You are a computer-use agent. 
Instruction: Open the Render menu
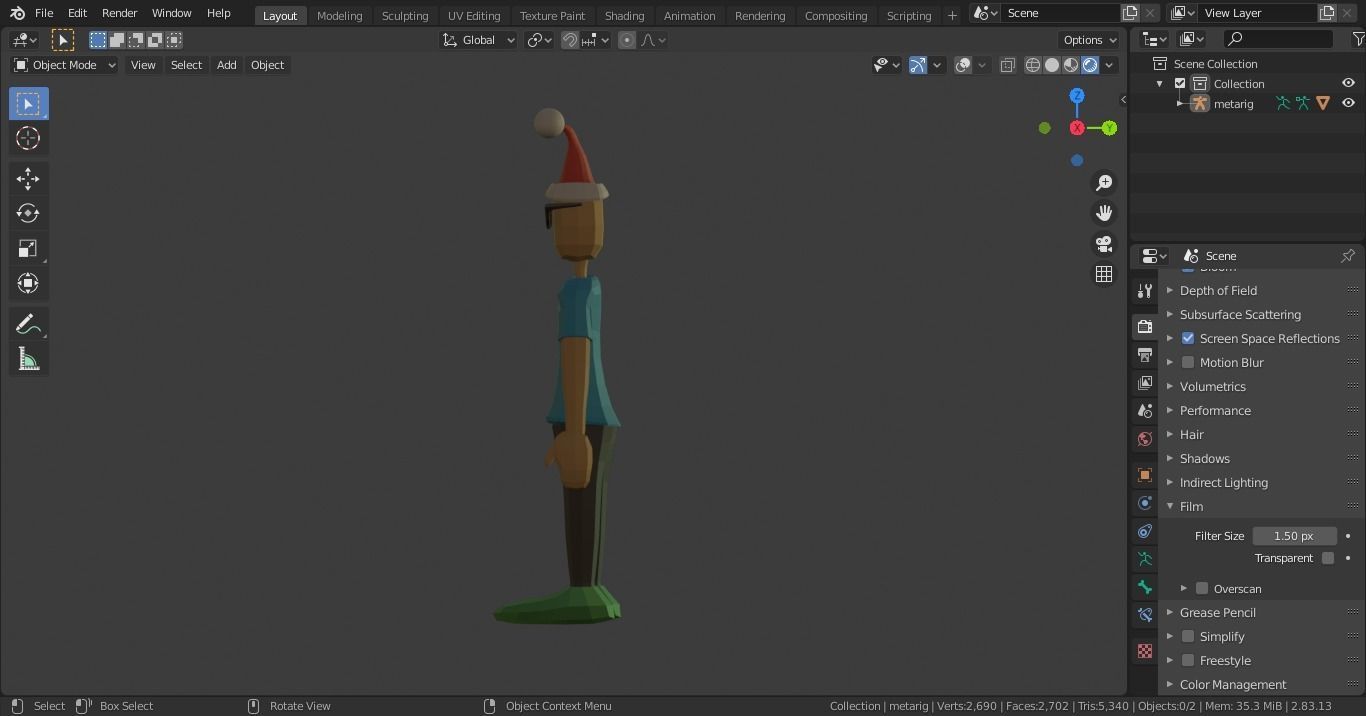point(119,13)
